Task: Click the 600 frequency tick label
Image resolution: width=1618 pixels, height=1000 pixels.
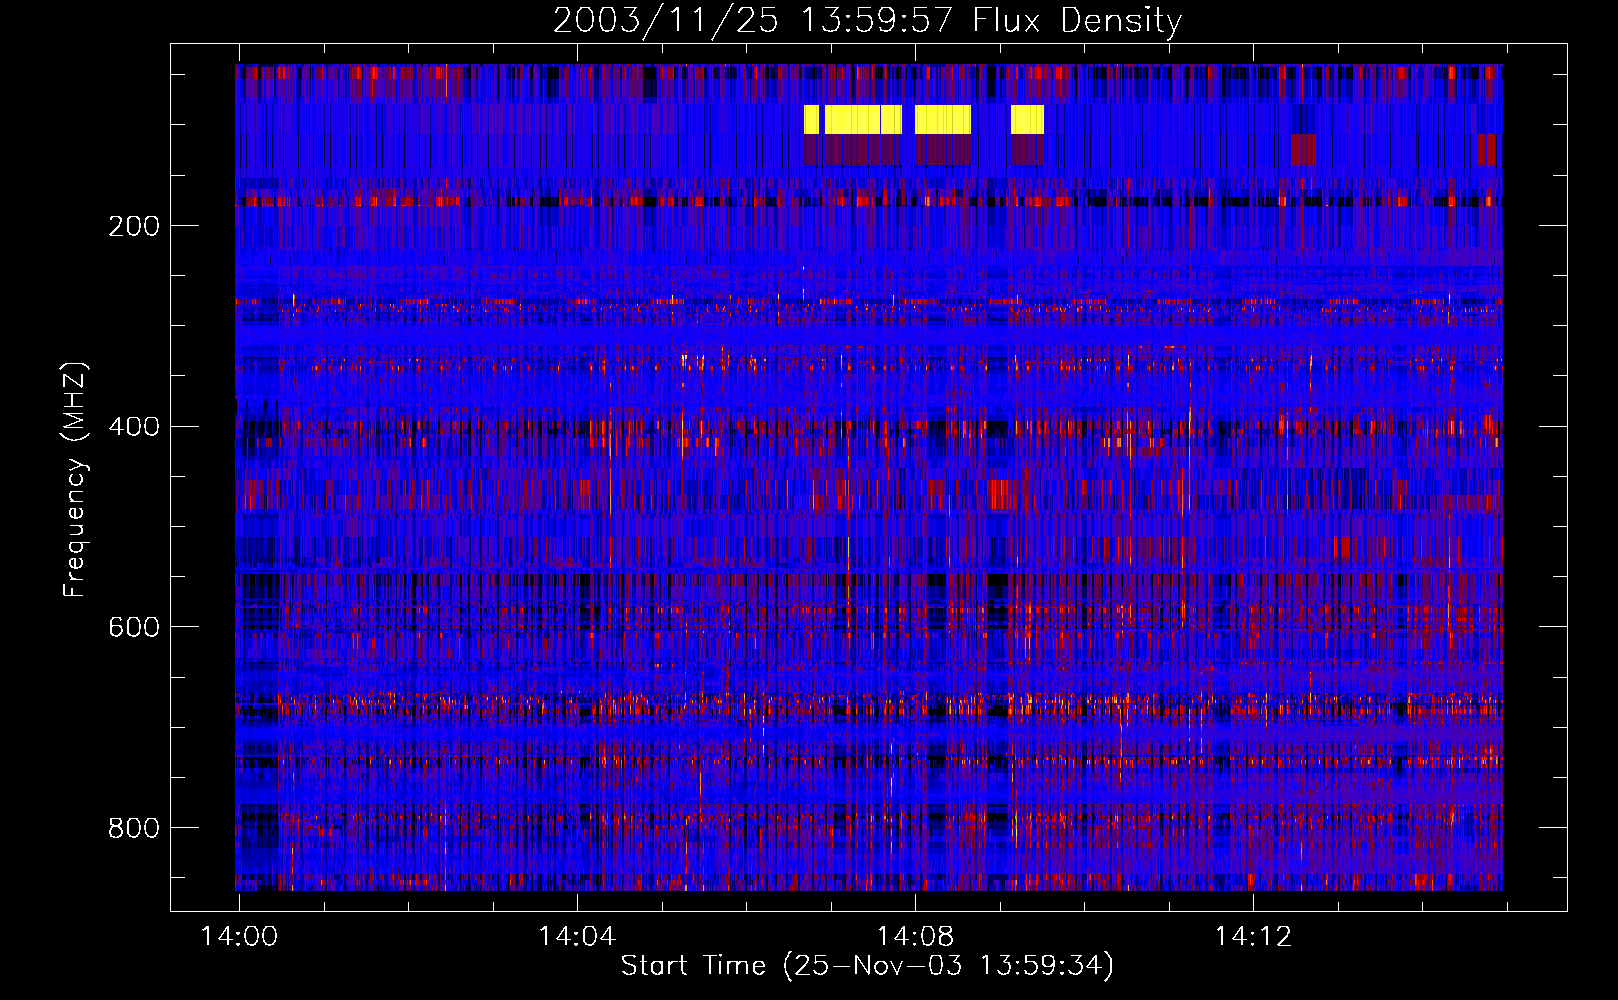Action: tap(134, 627)
